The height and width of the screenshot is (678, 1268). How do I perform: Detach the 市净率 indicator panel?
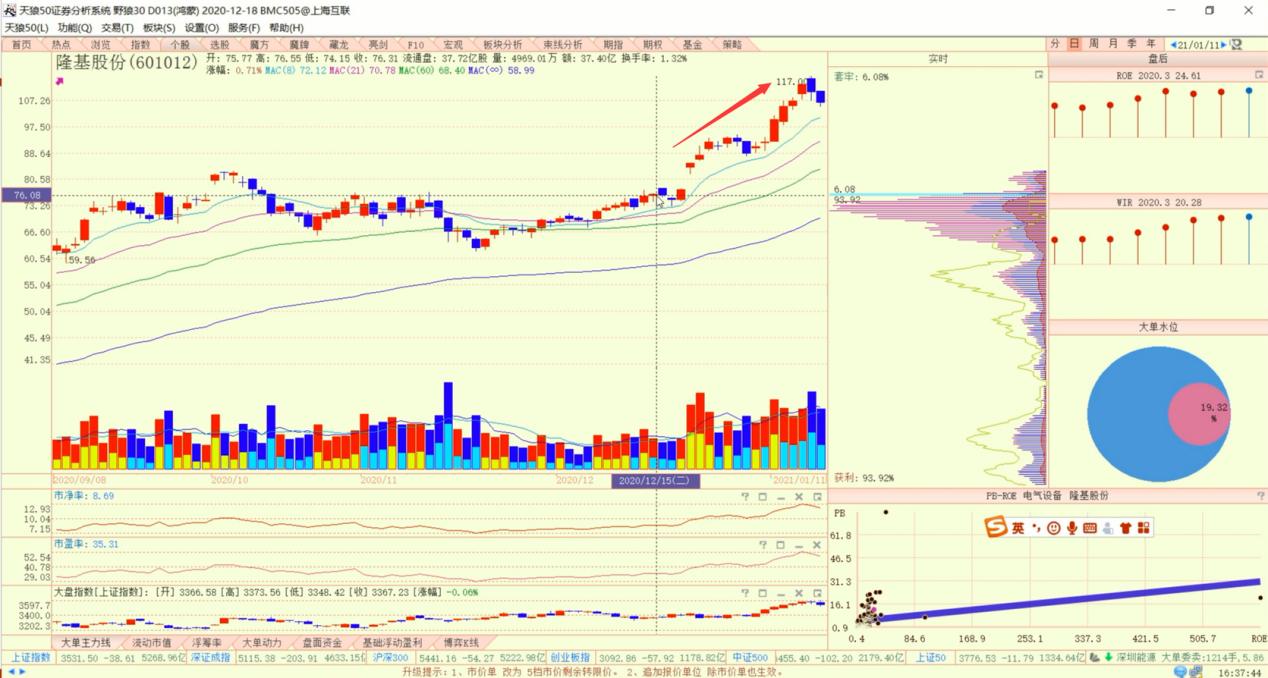(x=817, y=496)
